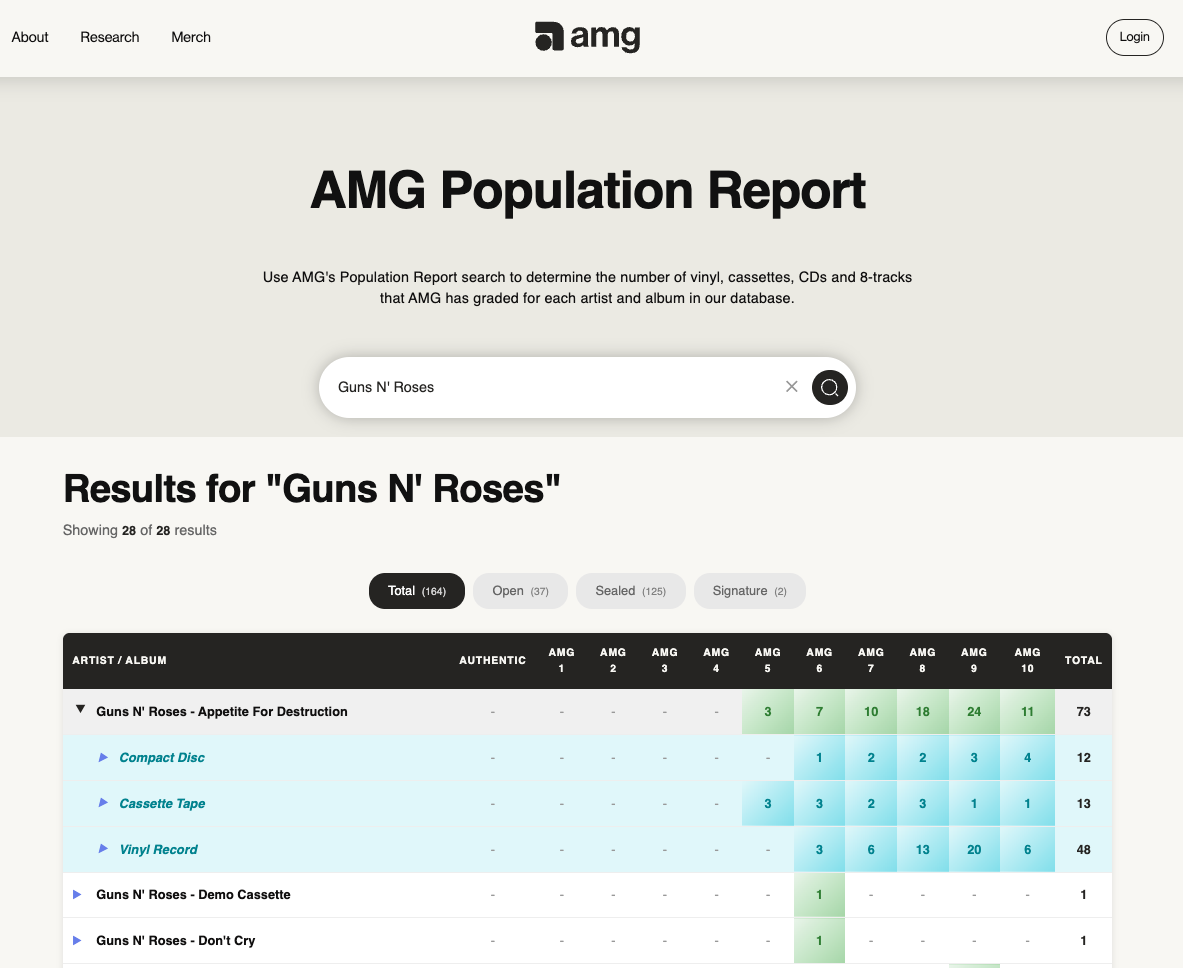Switch to the Sealed filter tab
Viewport: 1183px width, 968px height.
coord(630,591)
